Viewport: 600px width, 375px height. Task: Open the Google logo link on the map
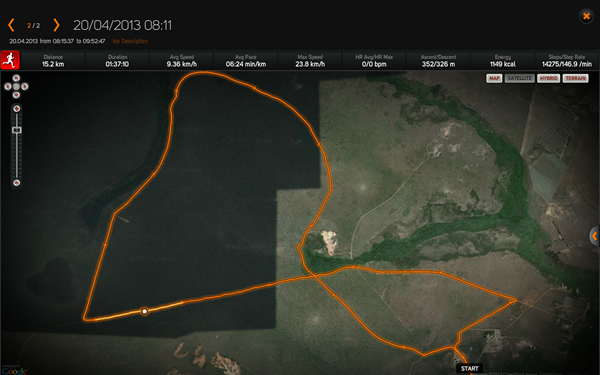coord(14,370)
